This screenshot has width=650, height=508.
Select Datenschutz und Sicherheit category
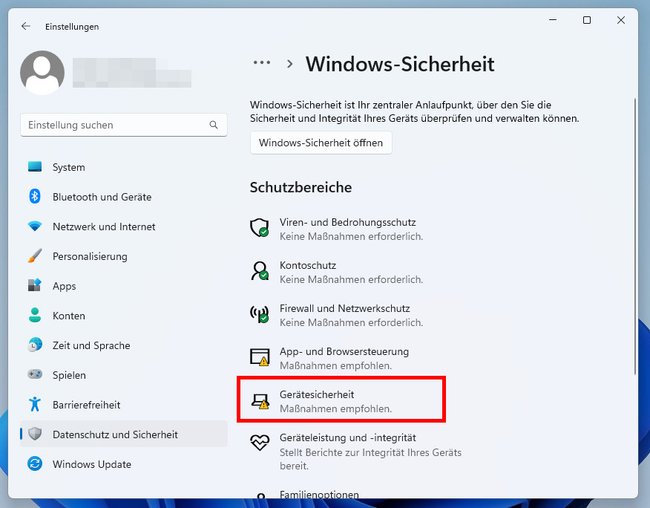pos(124,434)
